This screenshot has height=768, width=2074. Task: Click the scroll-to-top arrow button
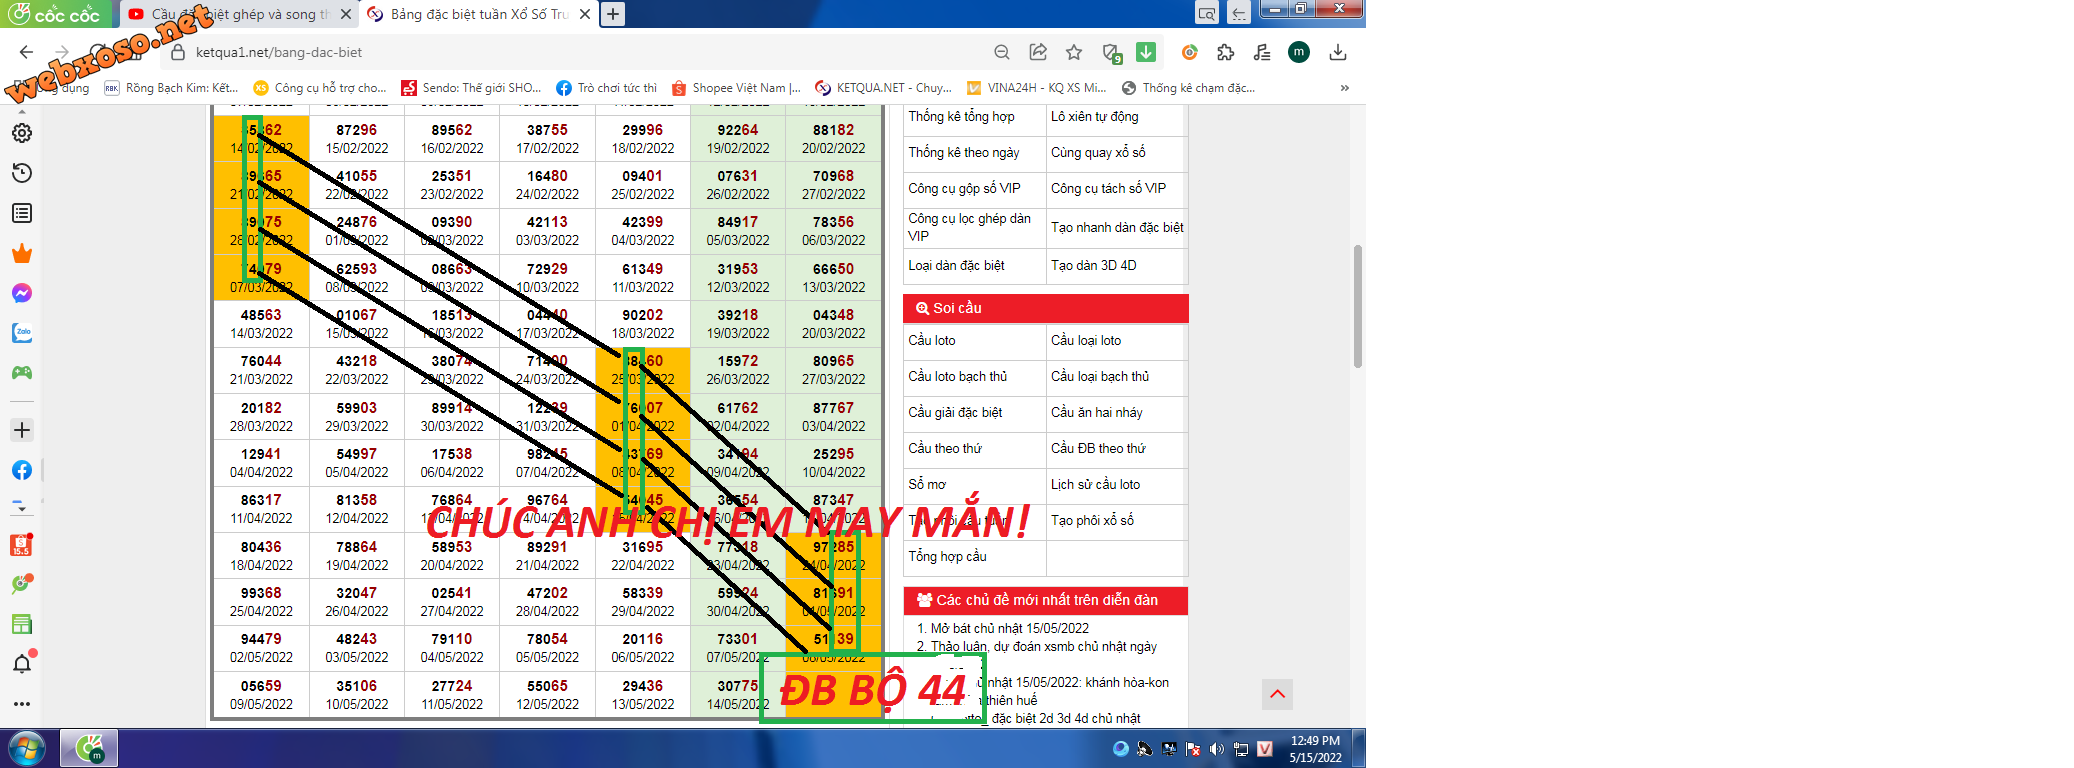[x=1277, y=694]
